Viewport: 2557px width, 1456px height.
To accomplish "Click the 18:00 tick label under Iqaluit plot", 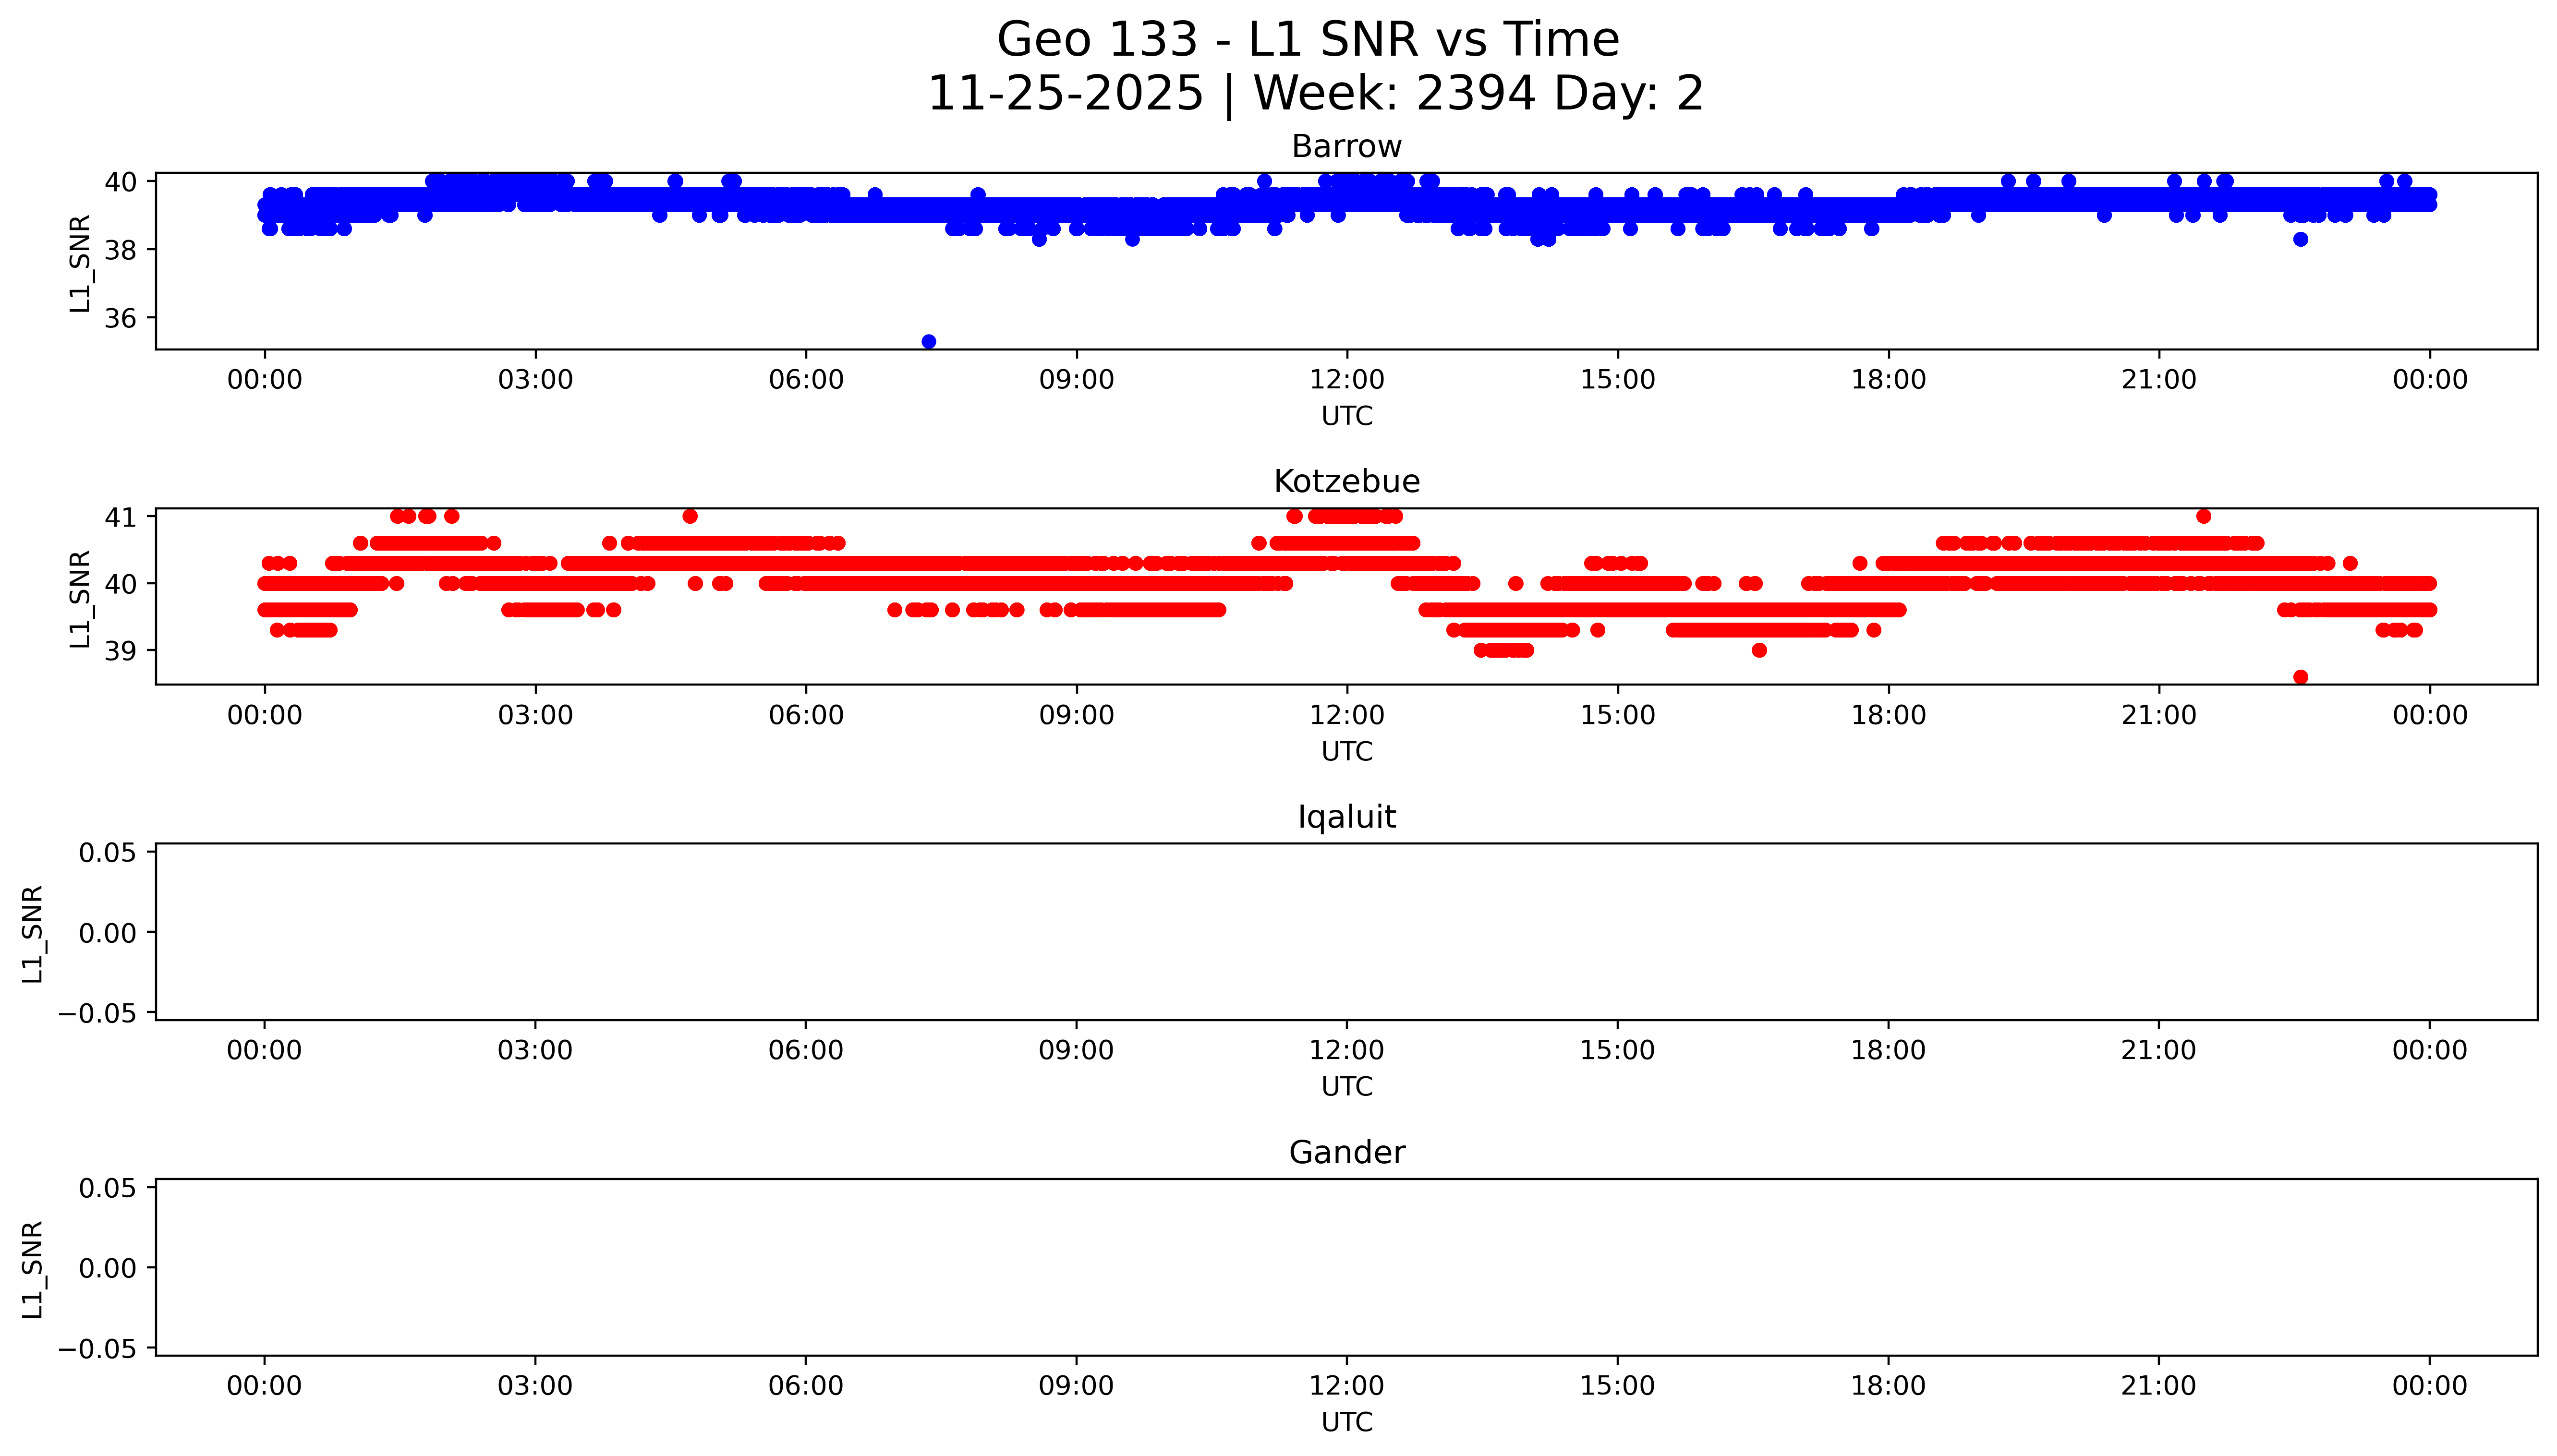I will point(1887,1050).
